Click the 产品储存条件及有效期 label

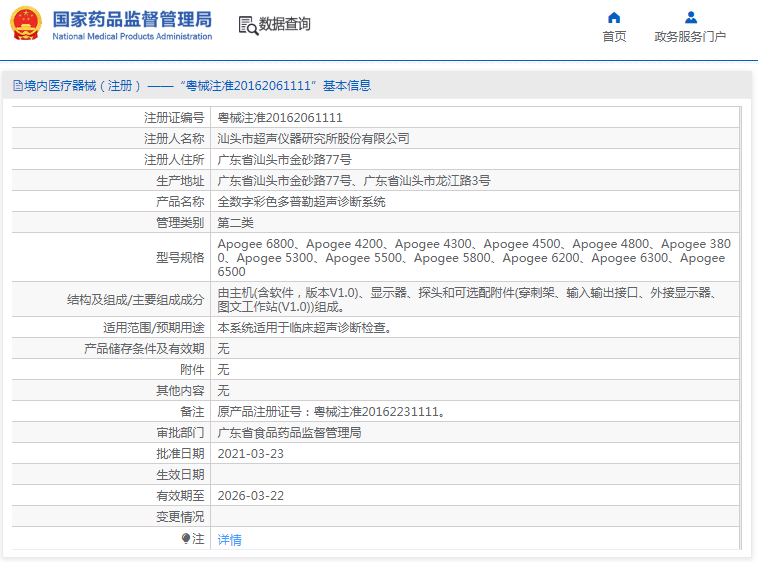[x=144, y=349]
